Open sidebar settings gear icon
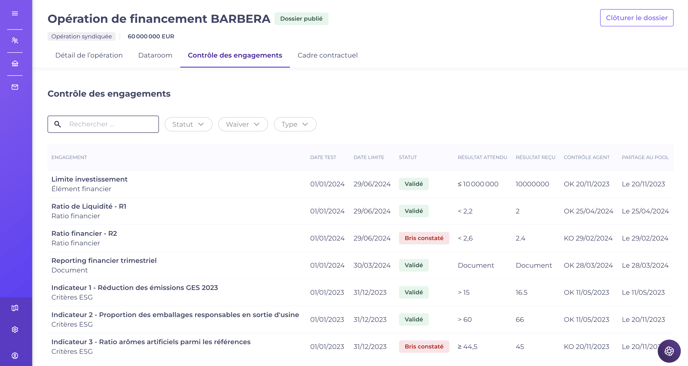This screenshot has height=366, width=688. click(15, 330)
